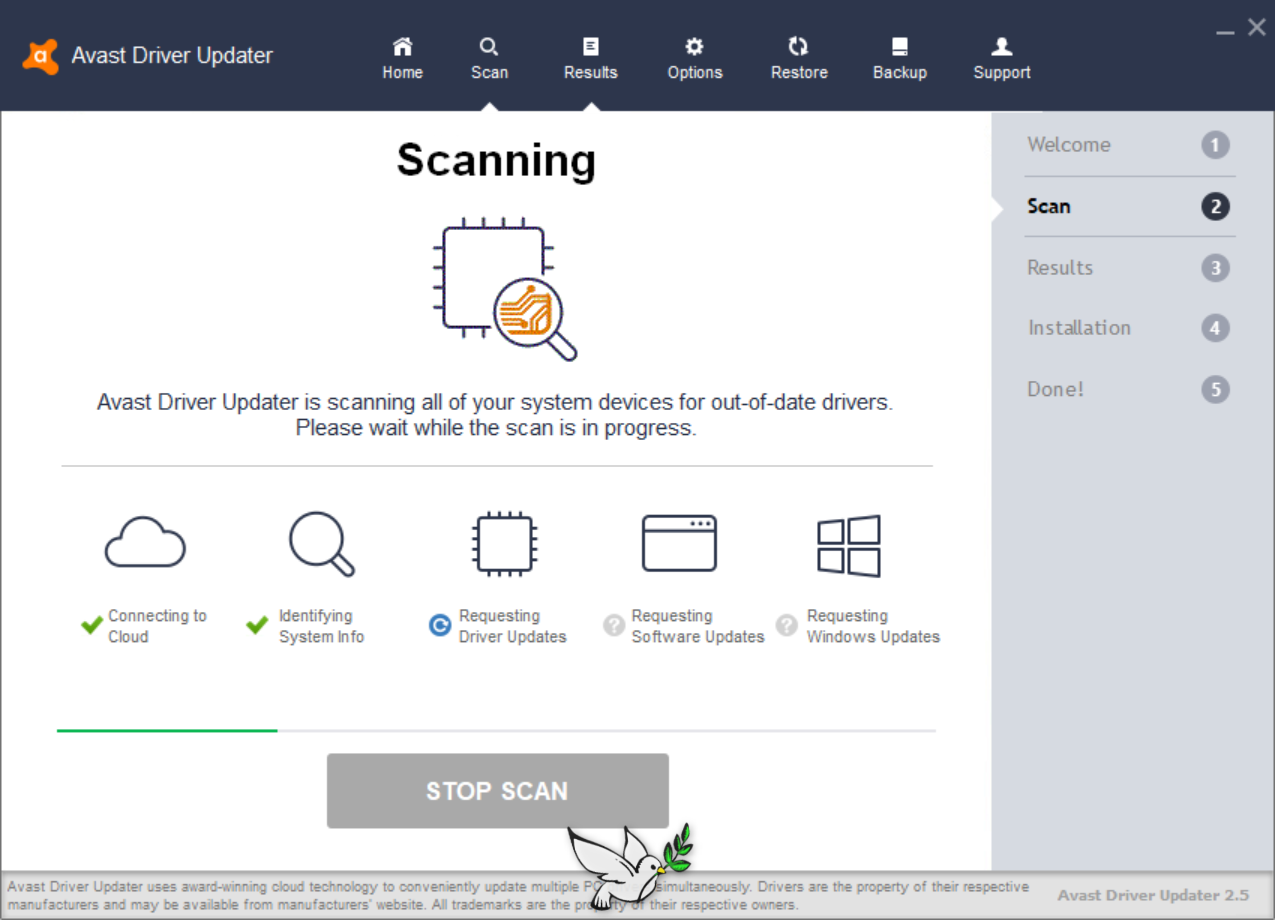1275x920 pixels.
Task: Click the Restore arrows icon
Action: pyautogui.click(x=798, y=46)
